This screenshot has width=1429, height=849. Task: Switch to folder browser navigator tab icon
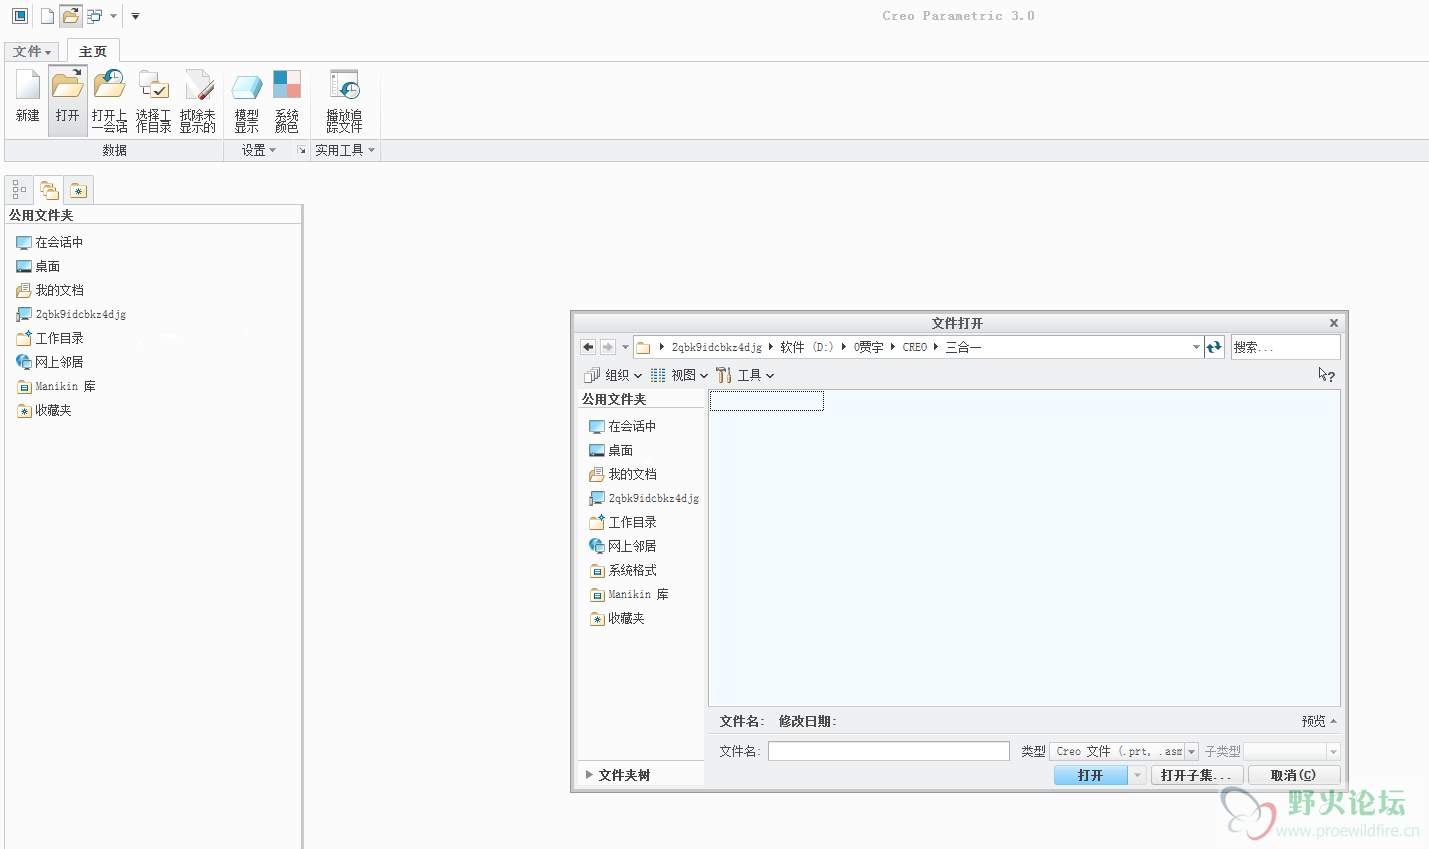click(49, 189)
